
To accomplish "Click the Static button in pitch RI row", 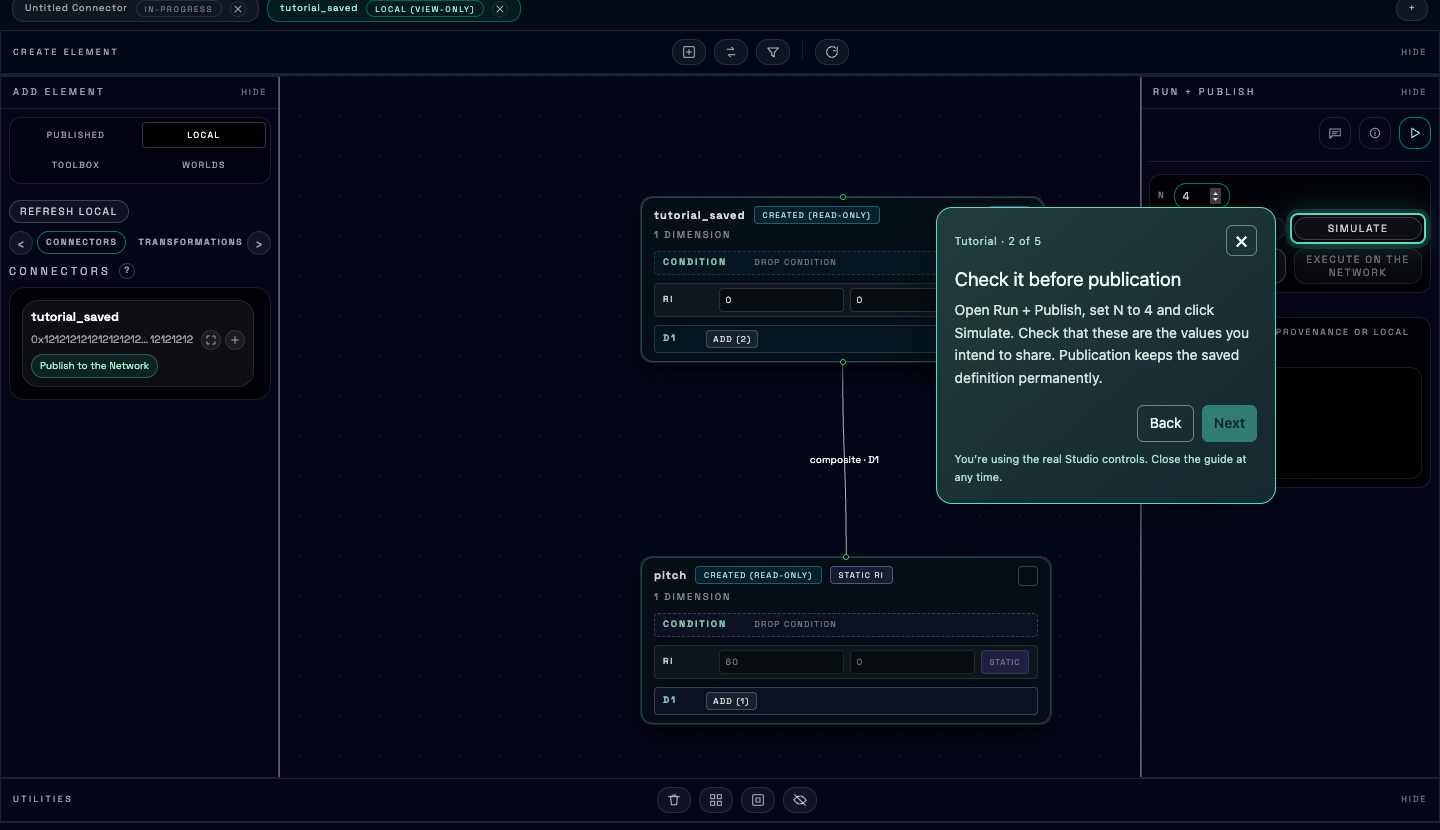I will pyautogui.click(x=1005, y=662).
